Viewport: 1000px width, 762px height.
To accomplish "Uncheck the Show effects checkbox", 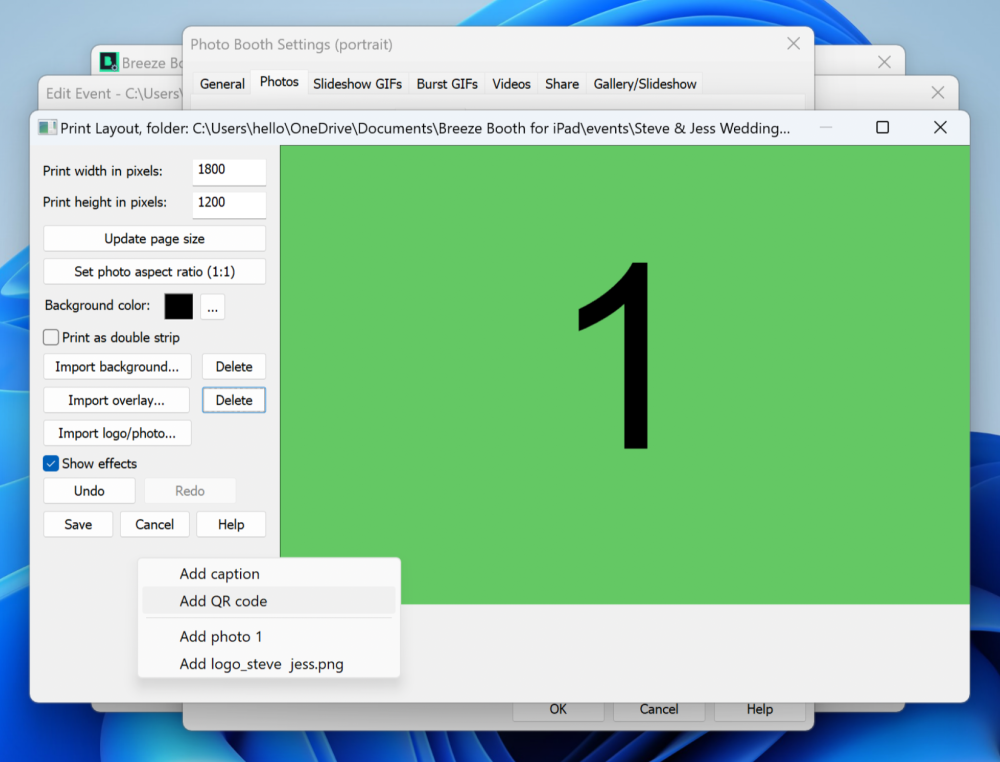I will point(51,464).
